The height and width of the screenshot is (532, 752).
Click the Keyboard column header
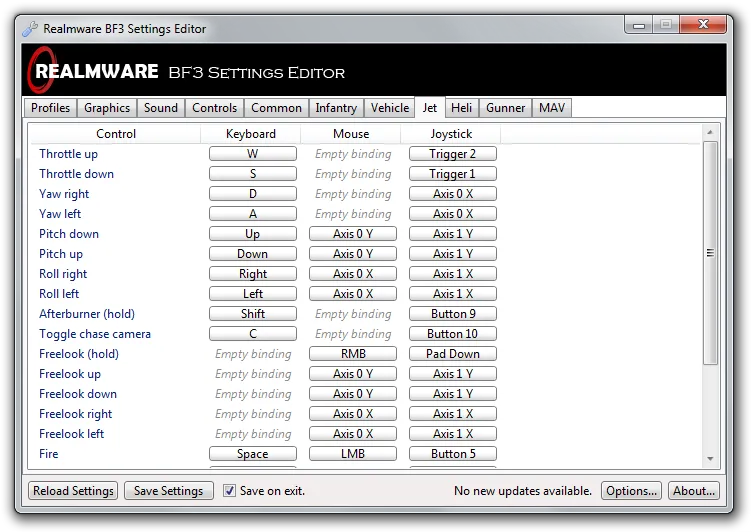(x=250, y=134)
